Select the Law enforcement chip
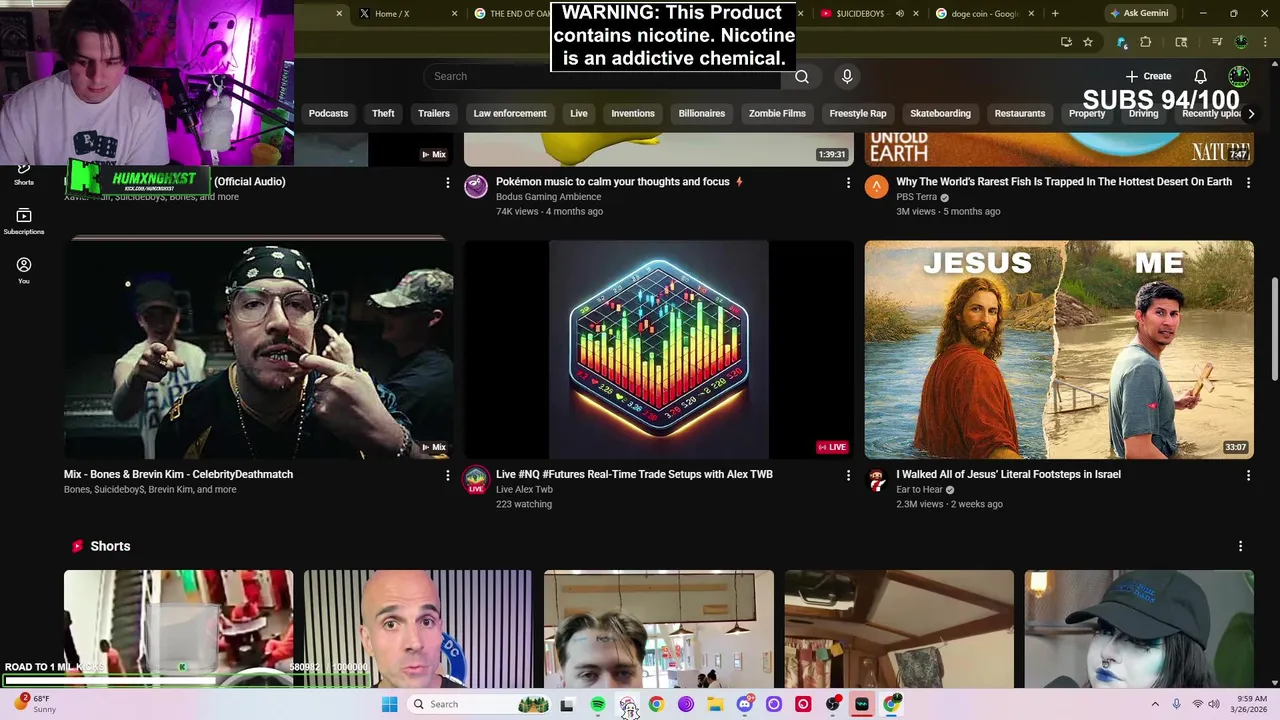Viewport: 1280px width, 720px height. coord(510,114)
